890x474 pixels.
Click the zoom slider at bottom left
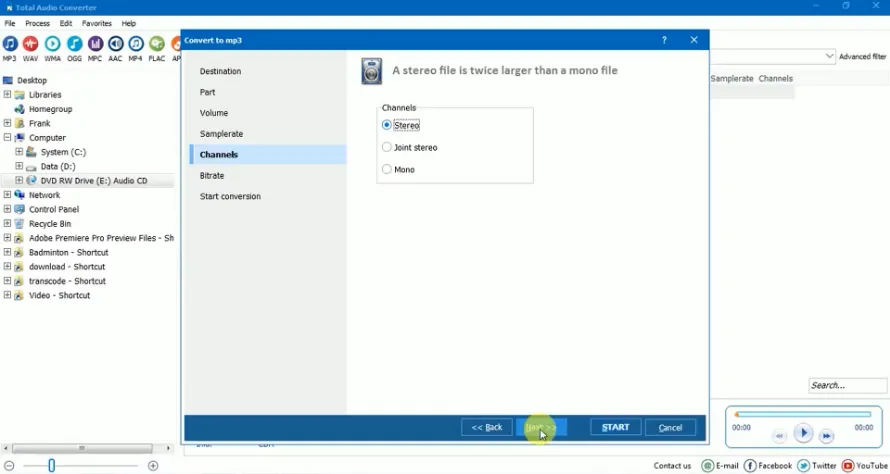[x=52, y=466]
